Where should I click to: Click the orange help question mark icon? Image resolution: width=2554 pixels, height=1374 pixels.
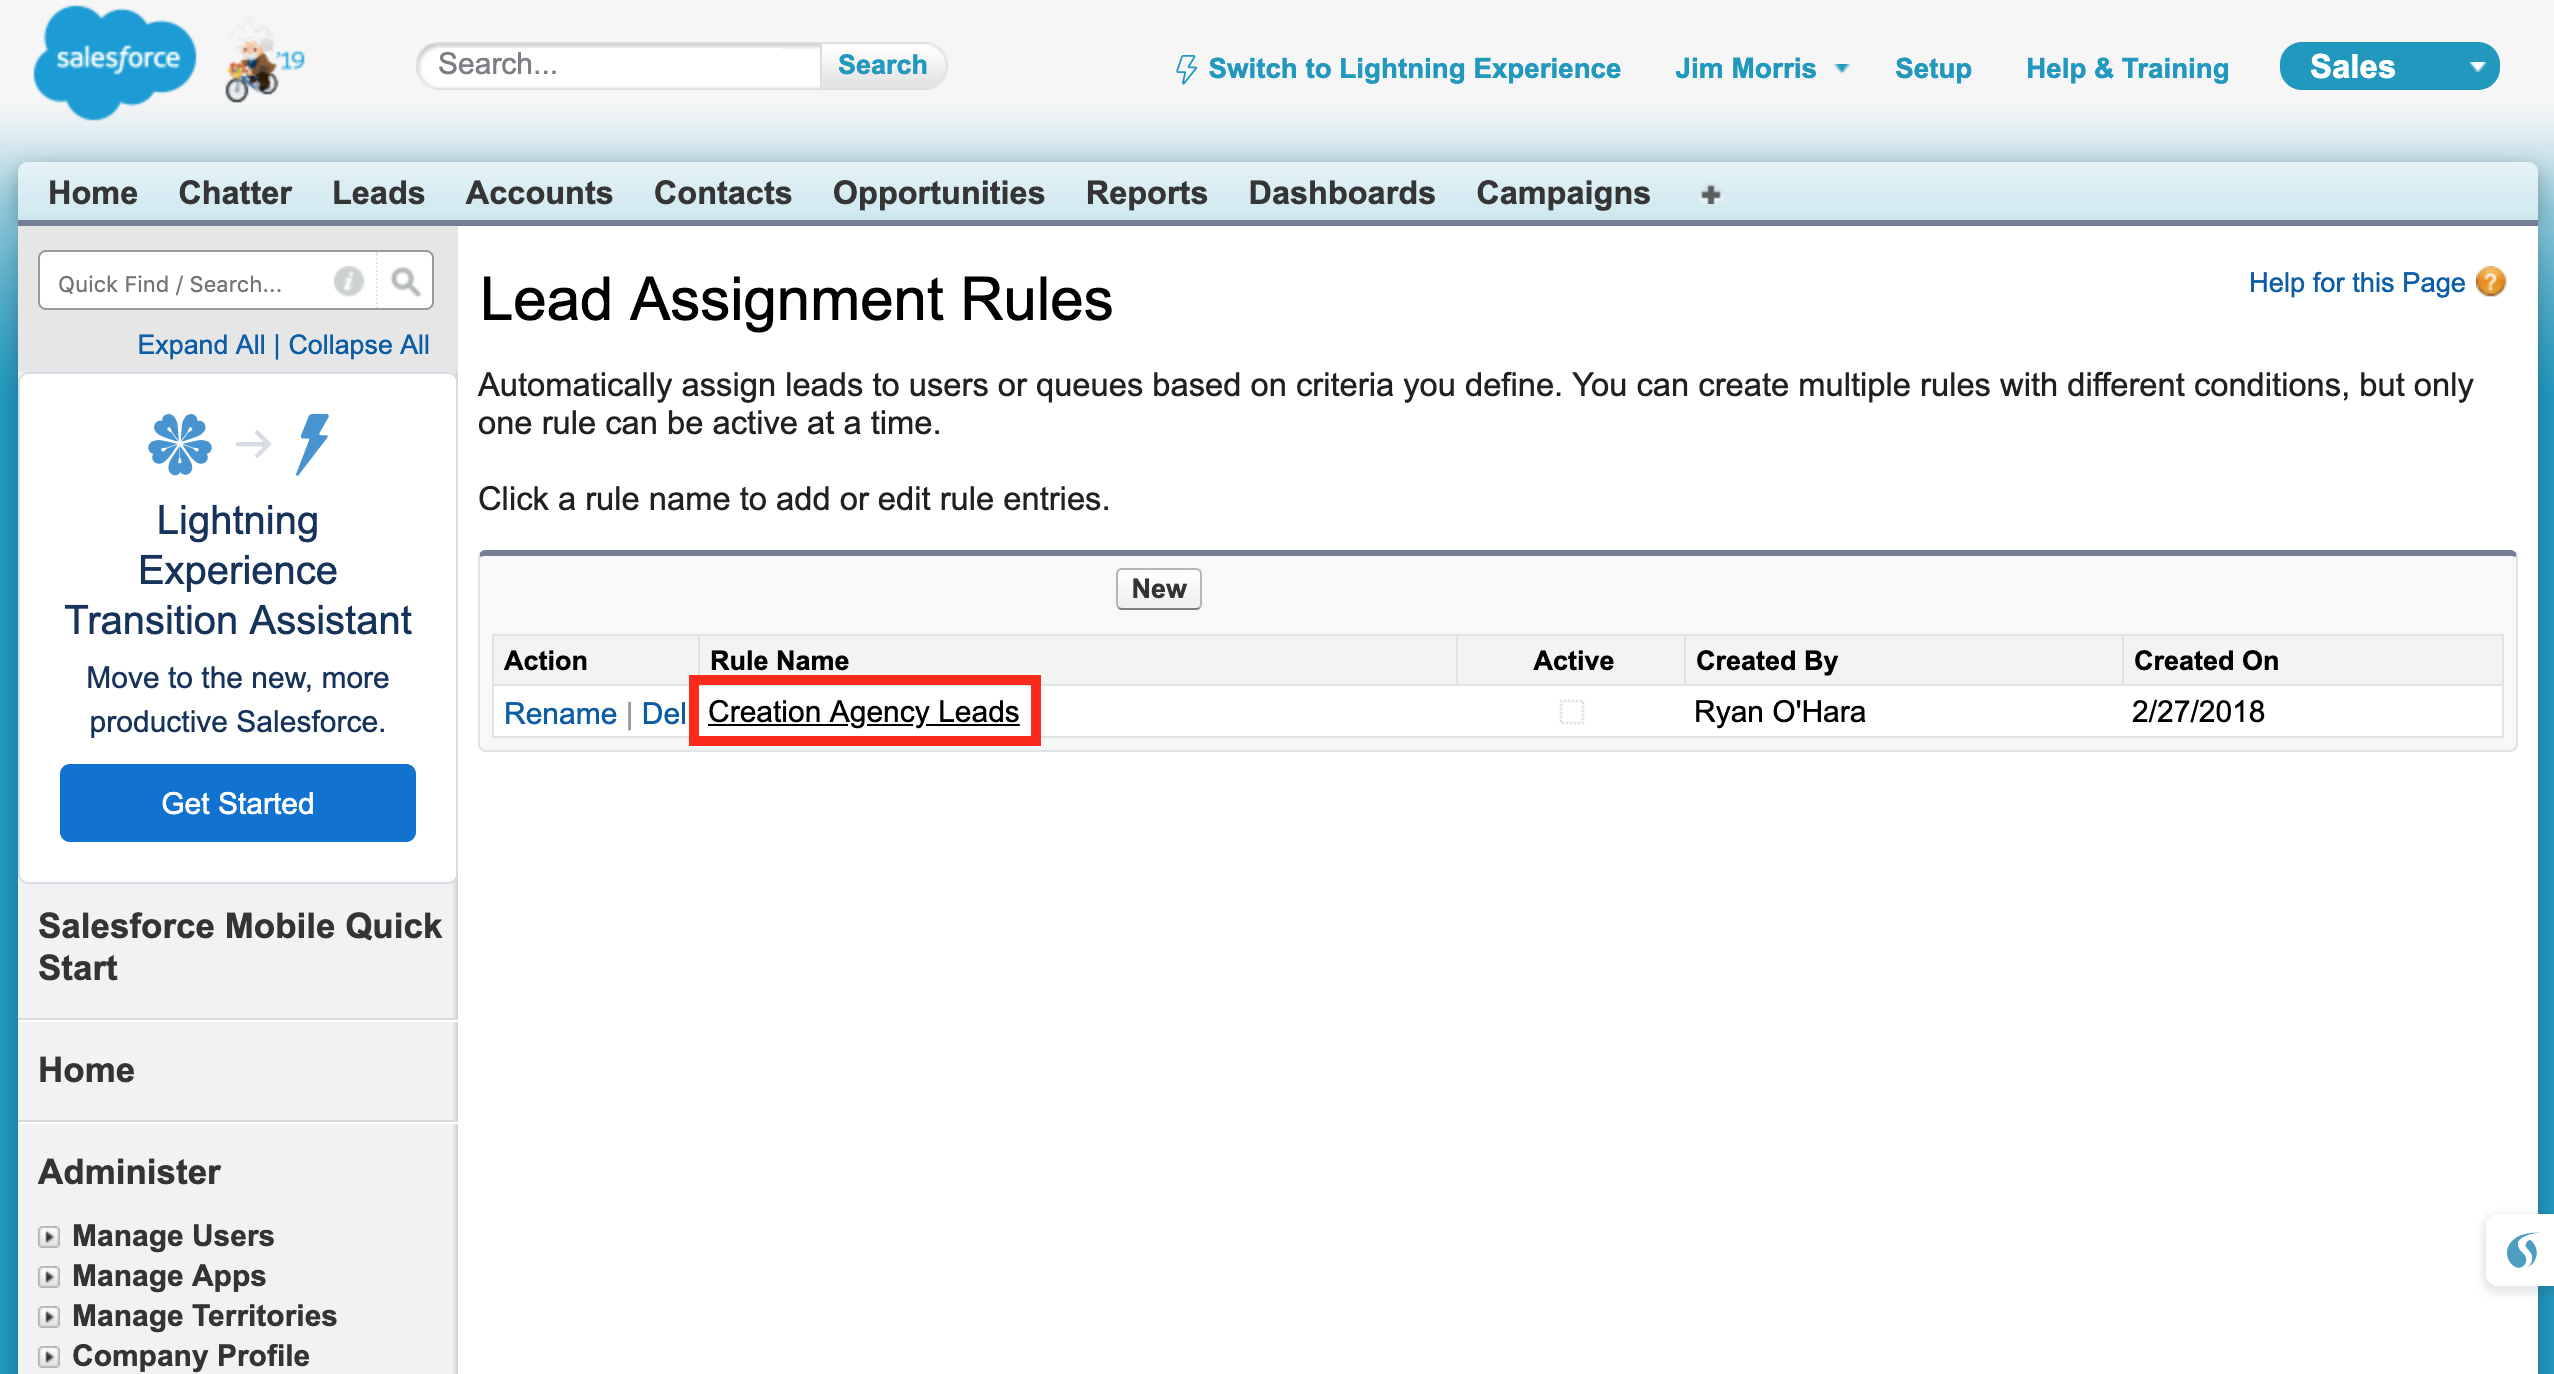[2491, 283]
